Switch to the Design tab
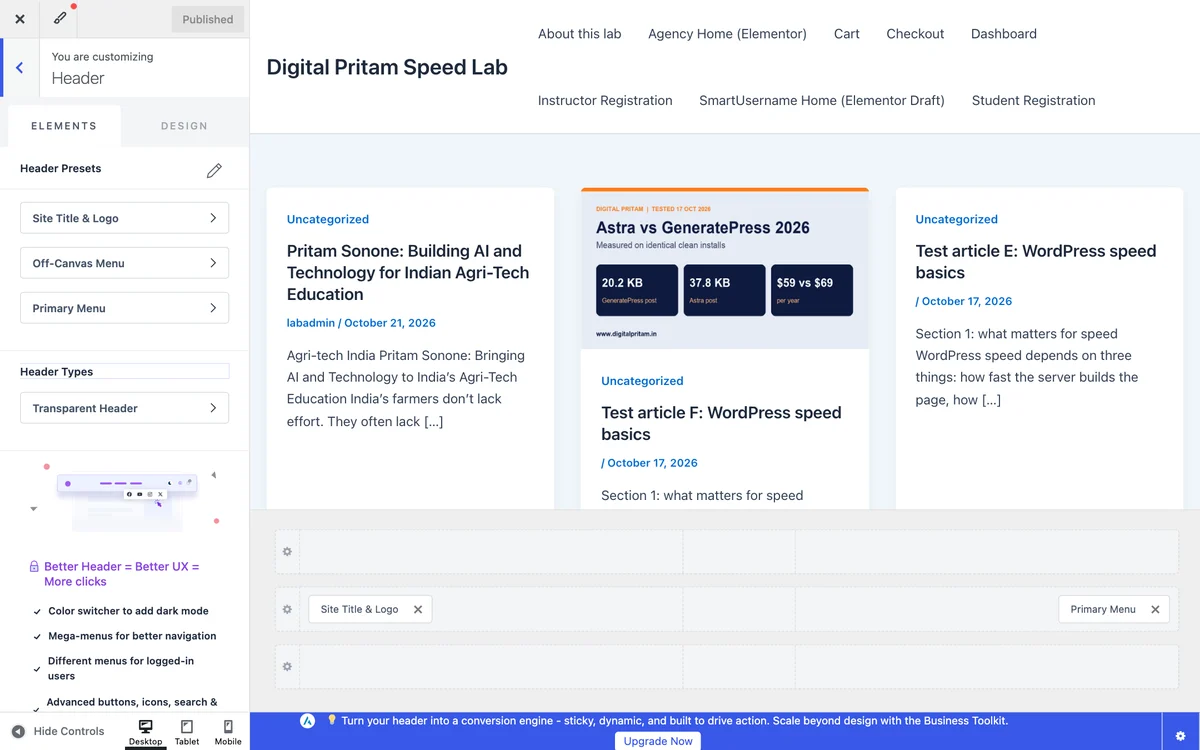 (x=184, y=126)
